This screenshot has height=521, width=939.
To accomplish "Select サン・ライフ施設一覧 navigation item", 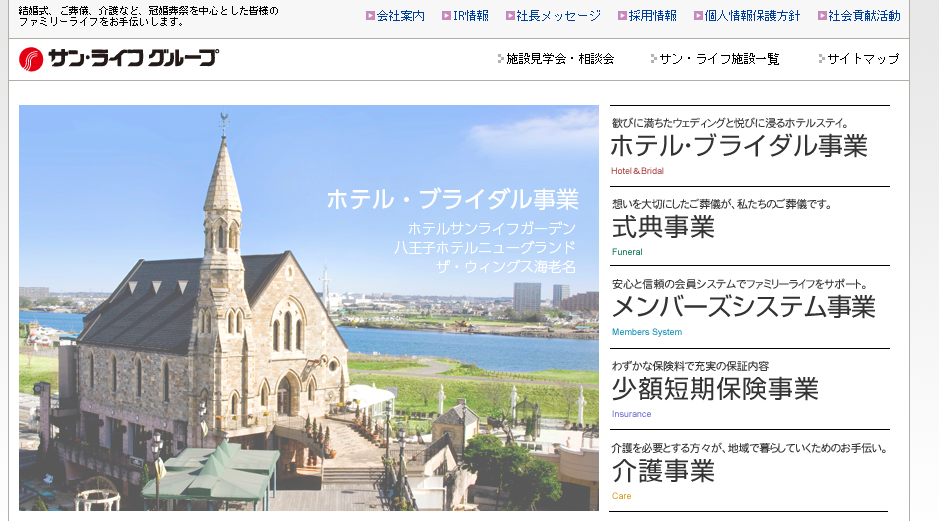I will click(719, 59).
